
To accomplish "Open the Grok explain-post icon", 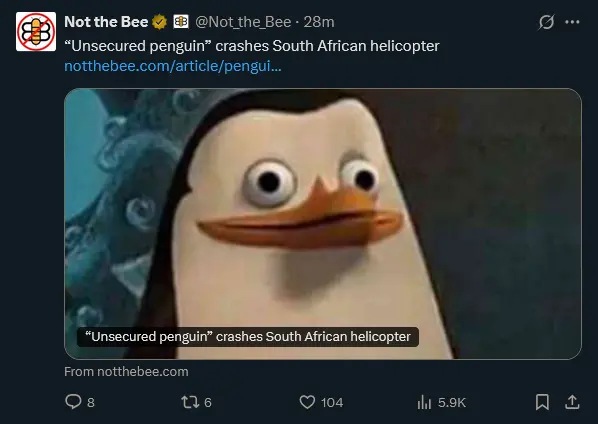I will click(546, 22).
